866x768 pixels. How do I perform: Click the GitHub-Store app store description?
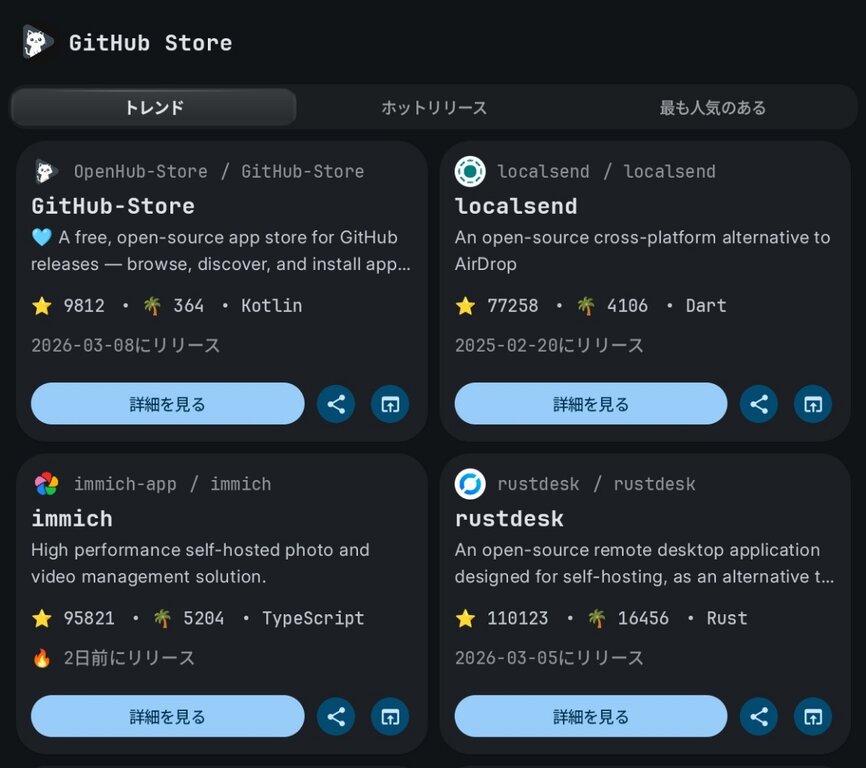[221, 251]
